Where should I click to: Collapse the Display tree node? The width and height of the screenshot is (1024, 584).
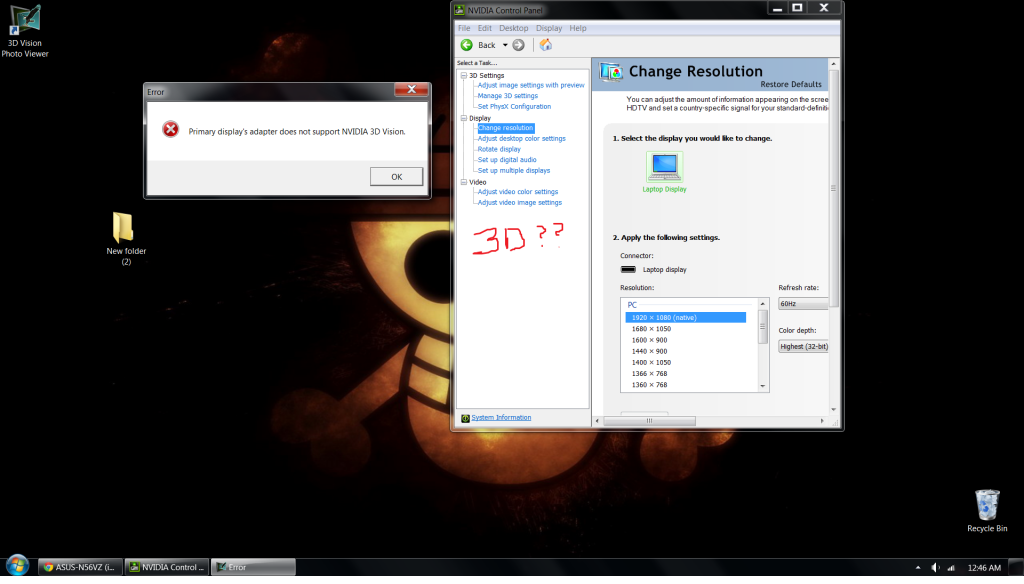point(463,118)
